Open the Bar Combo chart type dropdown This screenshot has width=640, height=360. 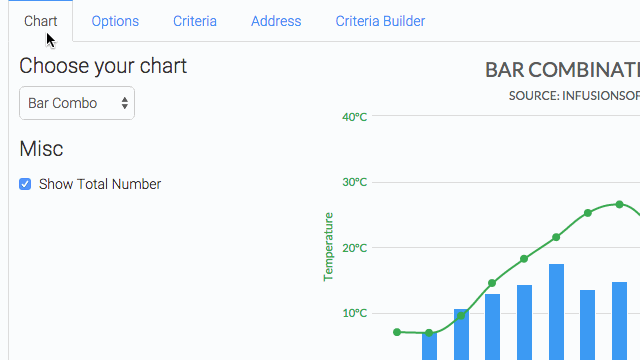[77, 103]
